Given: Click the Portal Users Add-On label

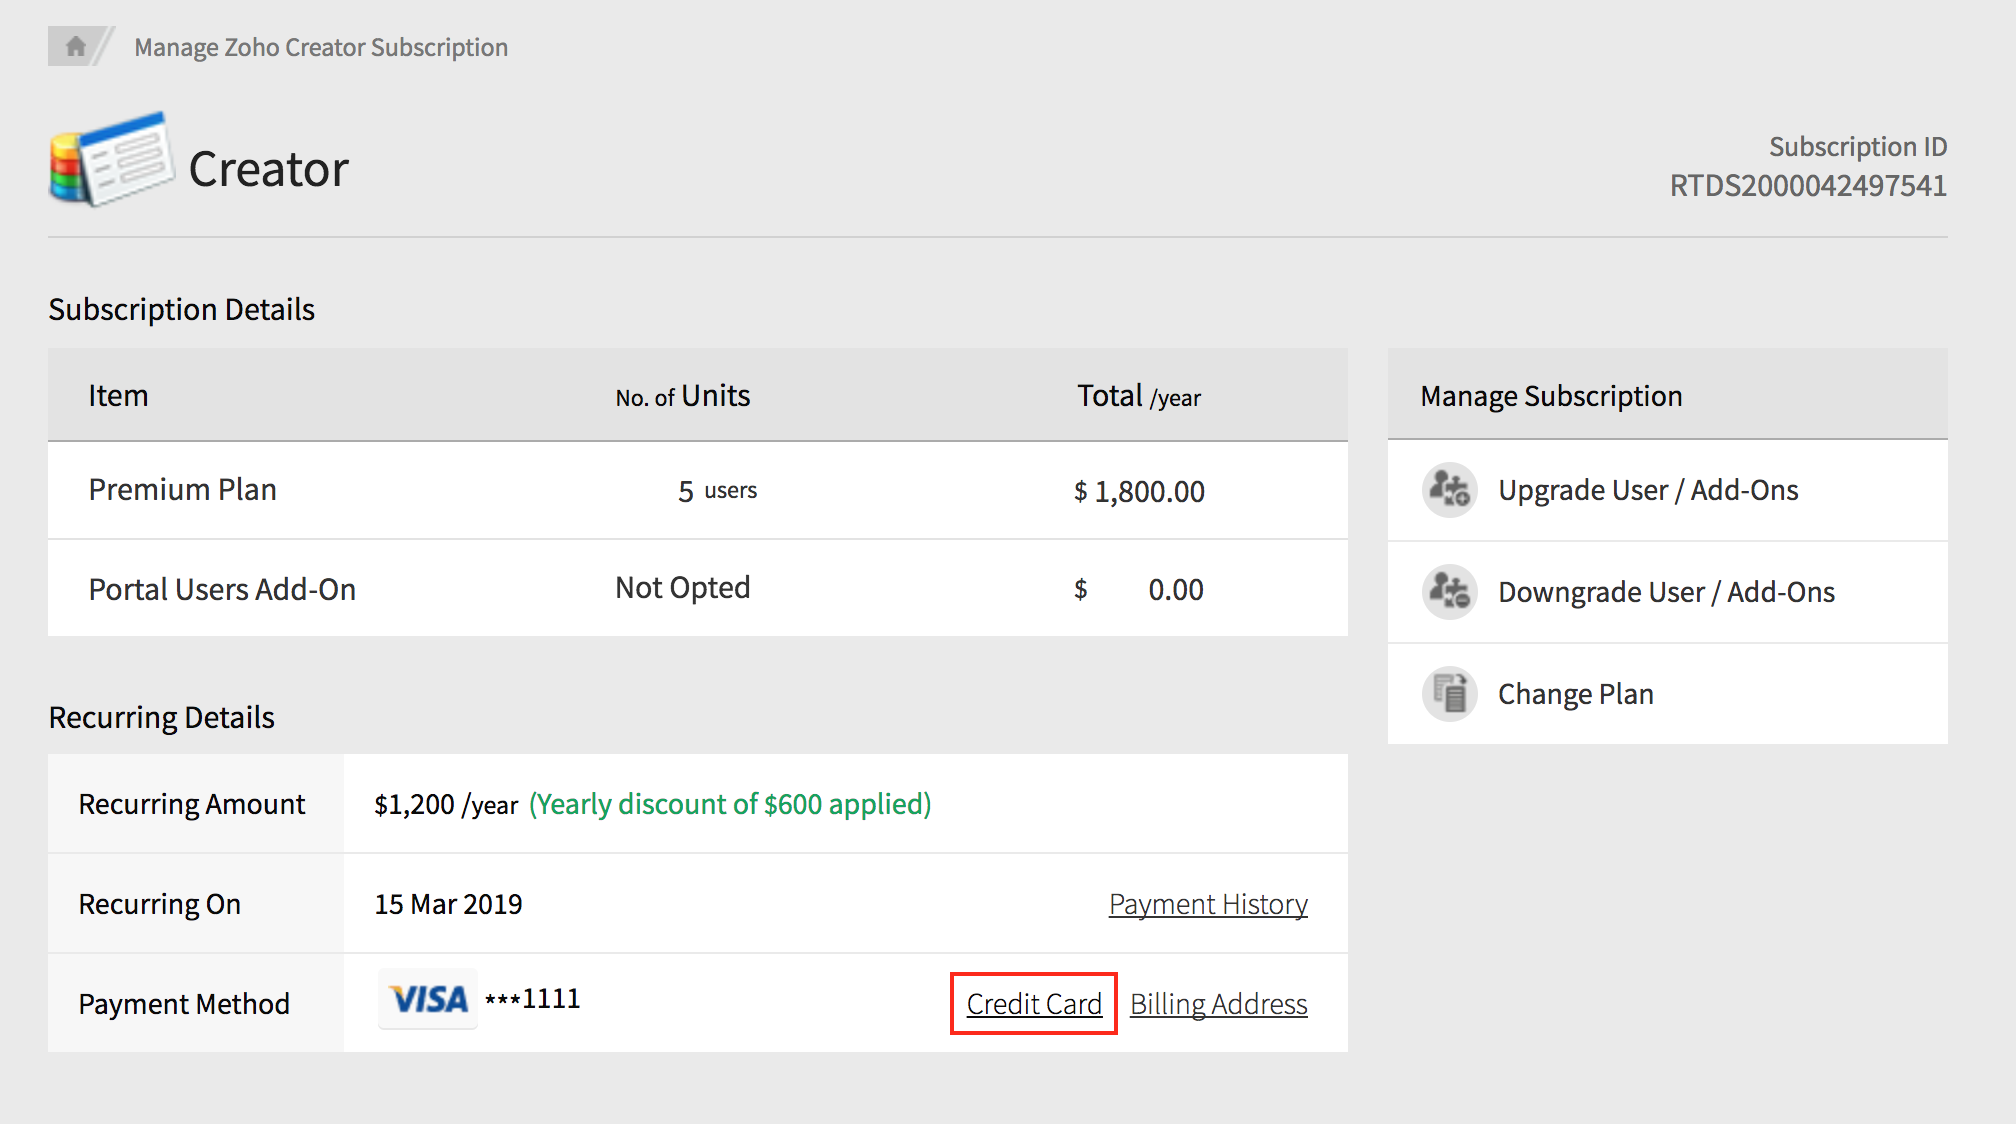Looking at the screenshot, I should pos(222,589).
